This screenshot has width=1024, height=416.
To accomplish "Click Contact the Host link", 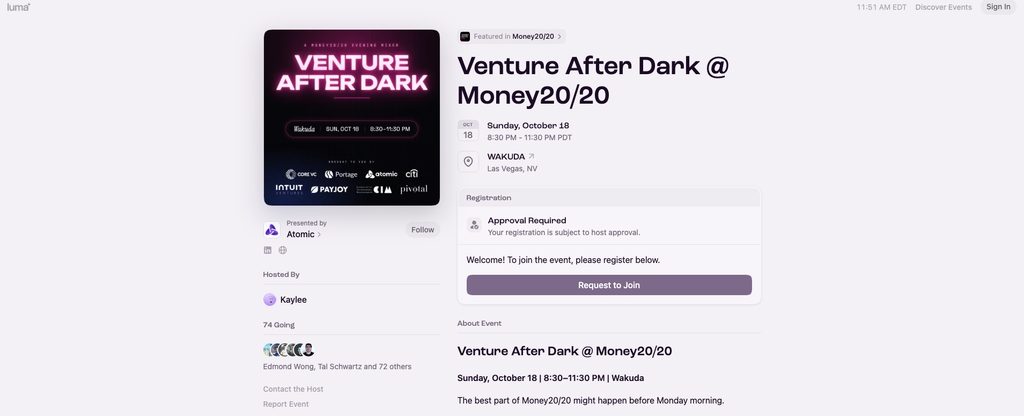I will click(x=293, y=389).
